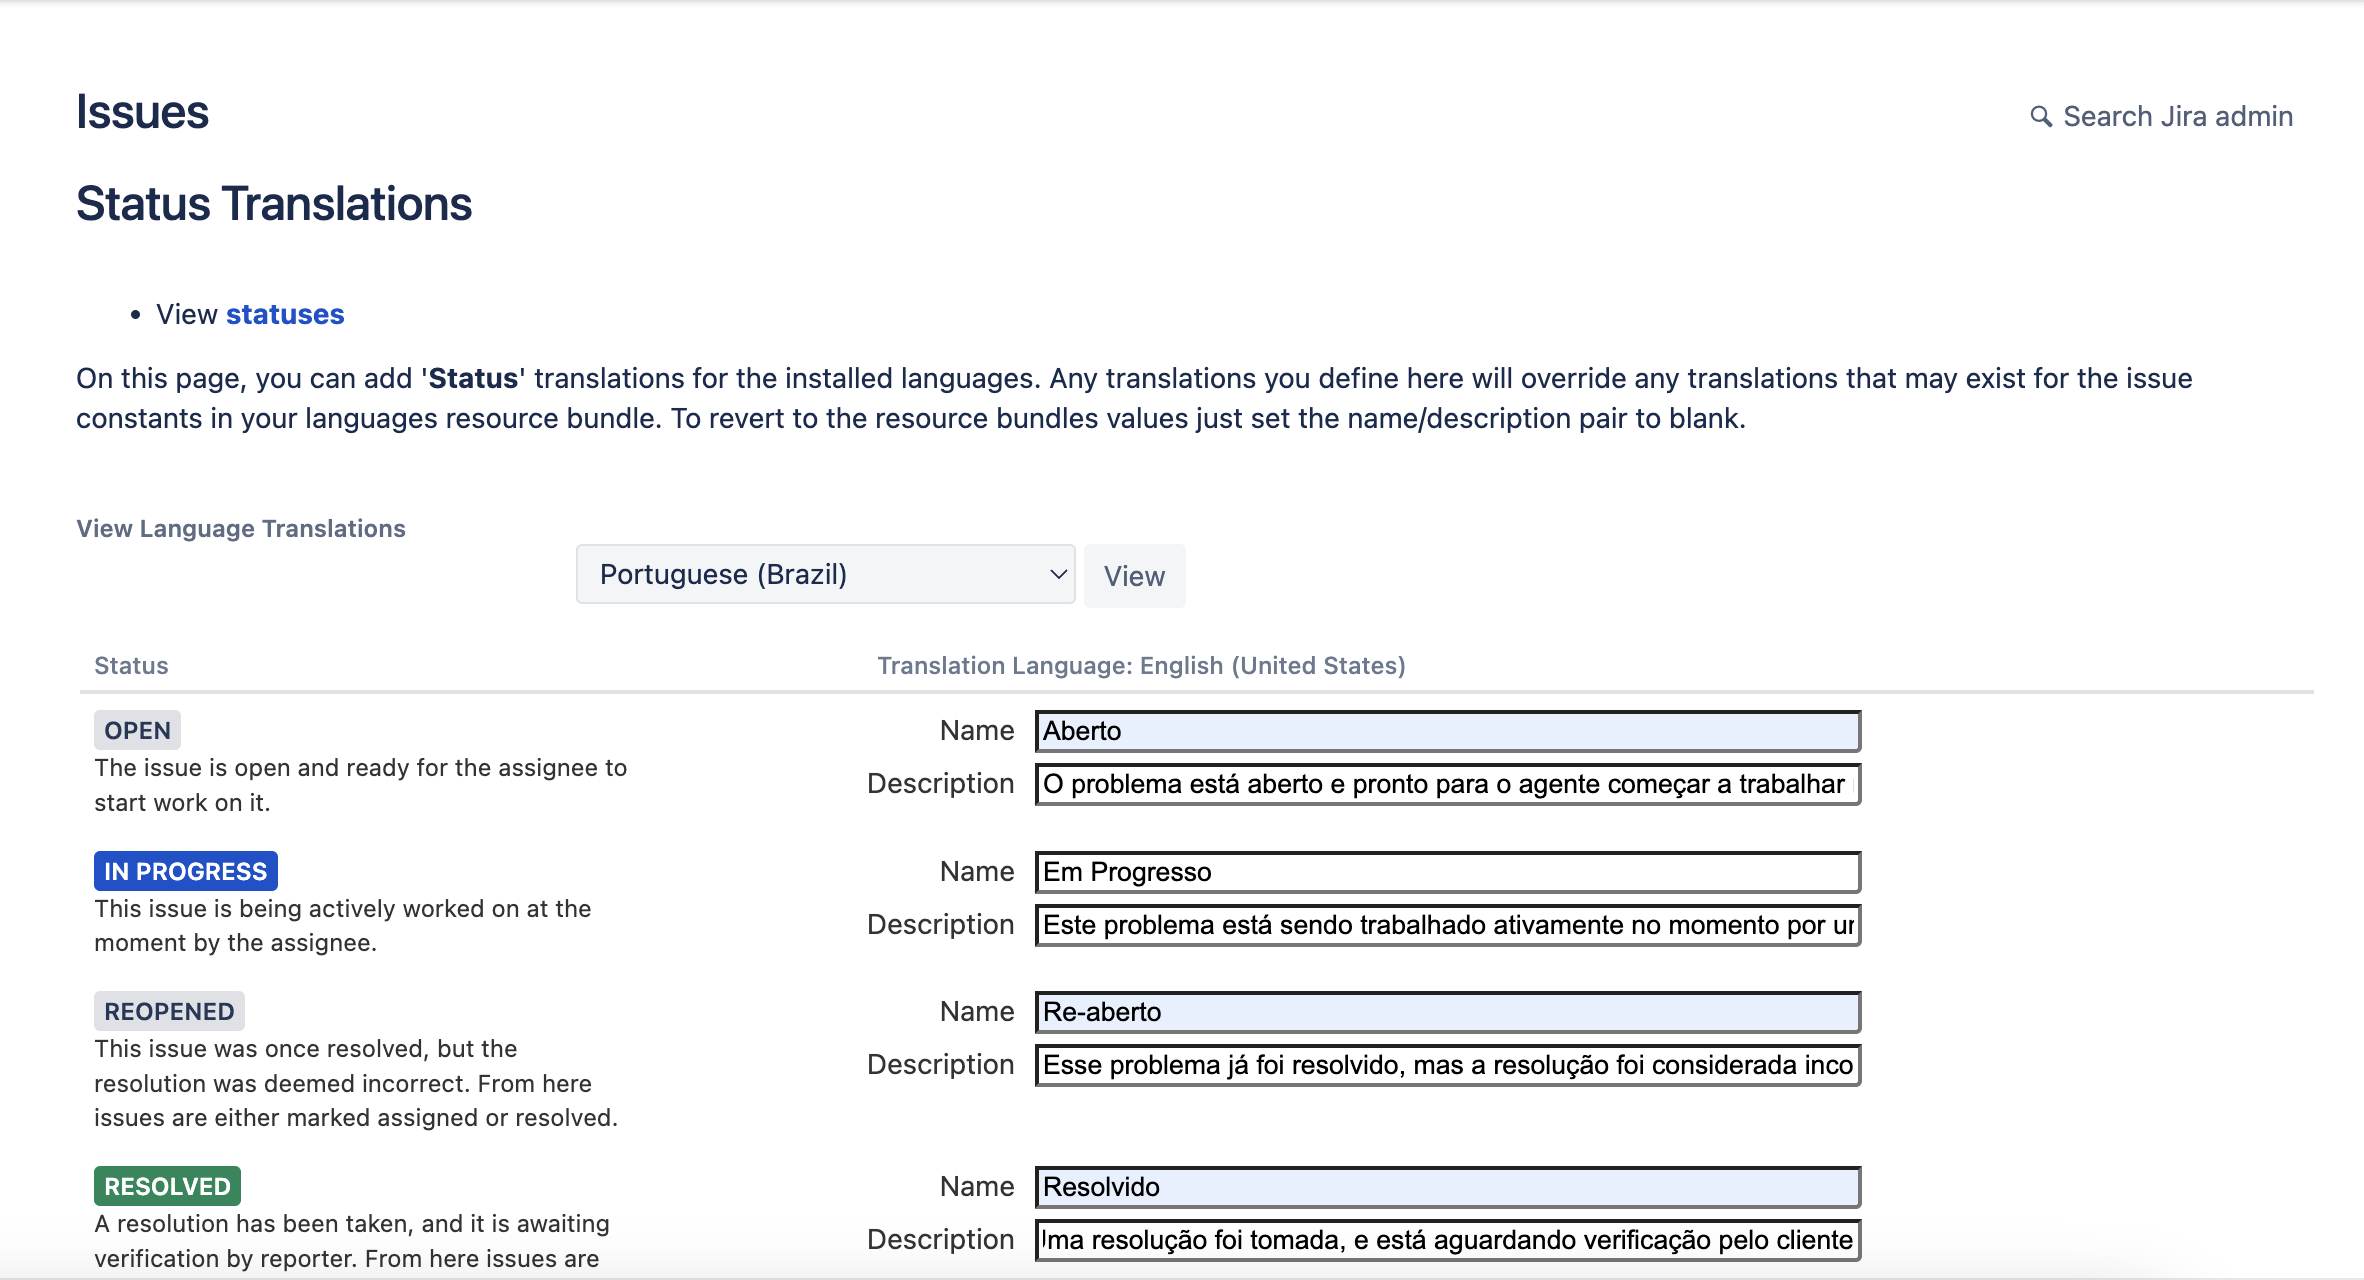Click the REOPENED status lozenge
The width and height of the screenshot is (2364, 1280).
pyautogui.click(x=169, y=1011)
